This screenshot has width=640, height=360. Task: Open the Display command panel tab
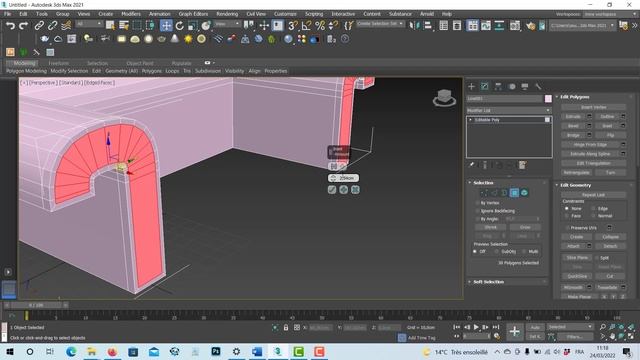tap(525, 87)
